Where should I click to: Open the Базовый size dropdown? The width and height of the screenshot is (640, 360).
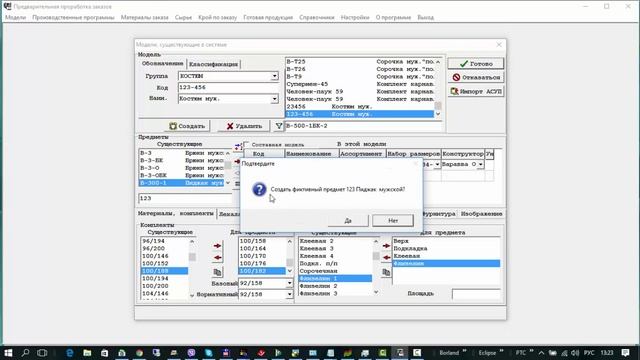[x=289, y=283]
